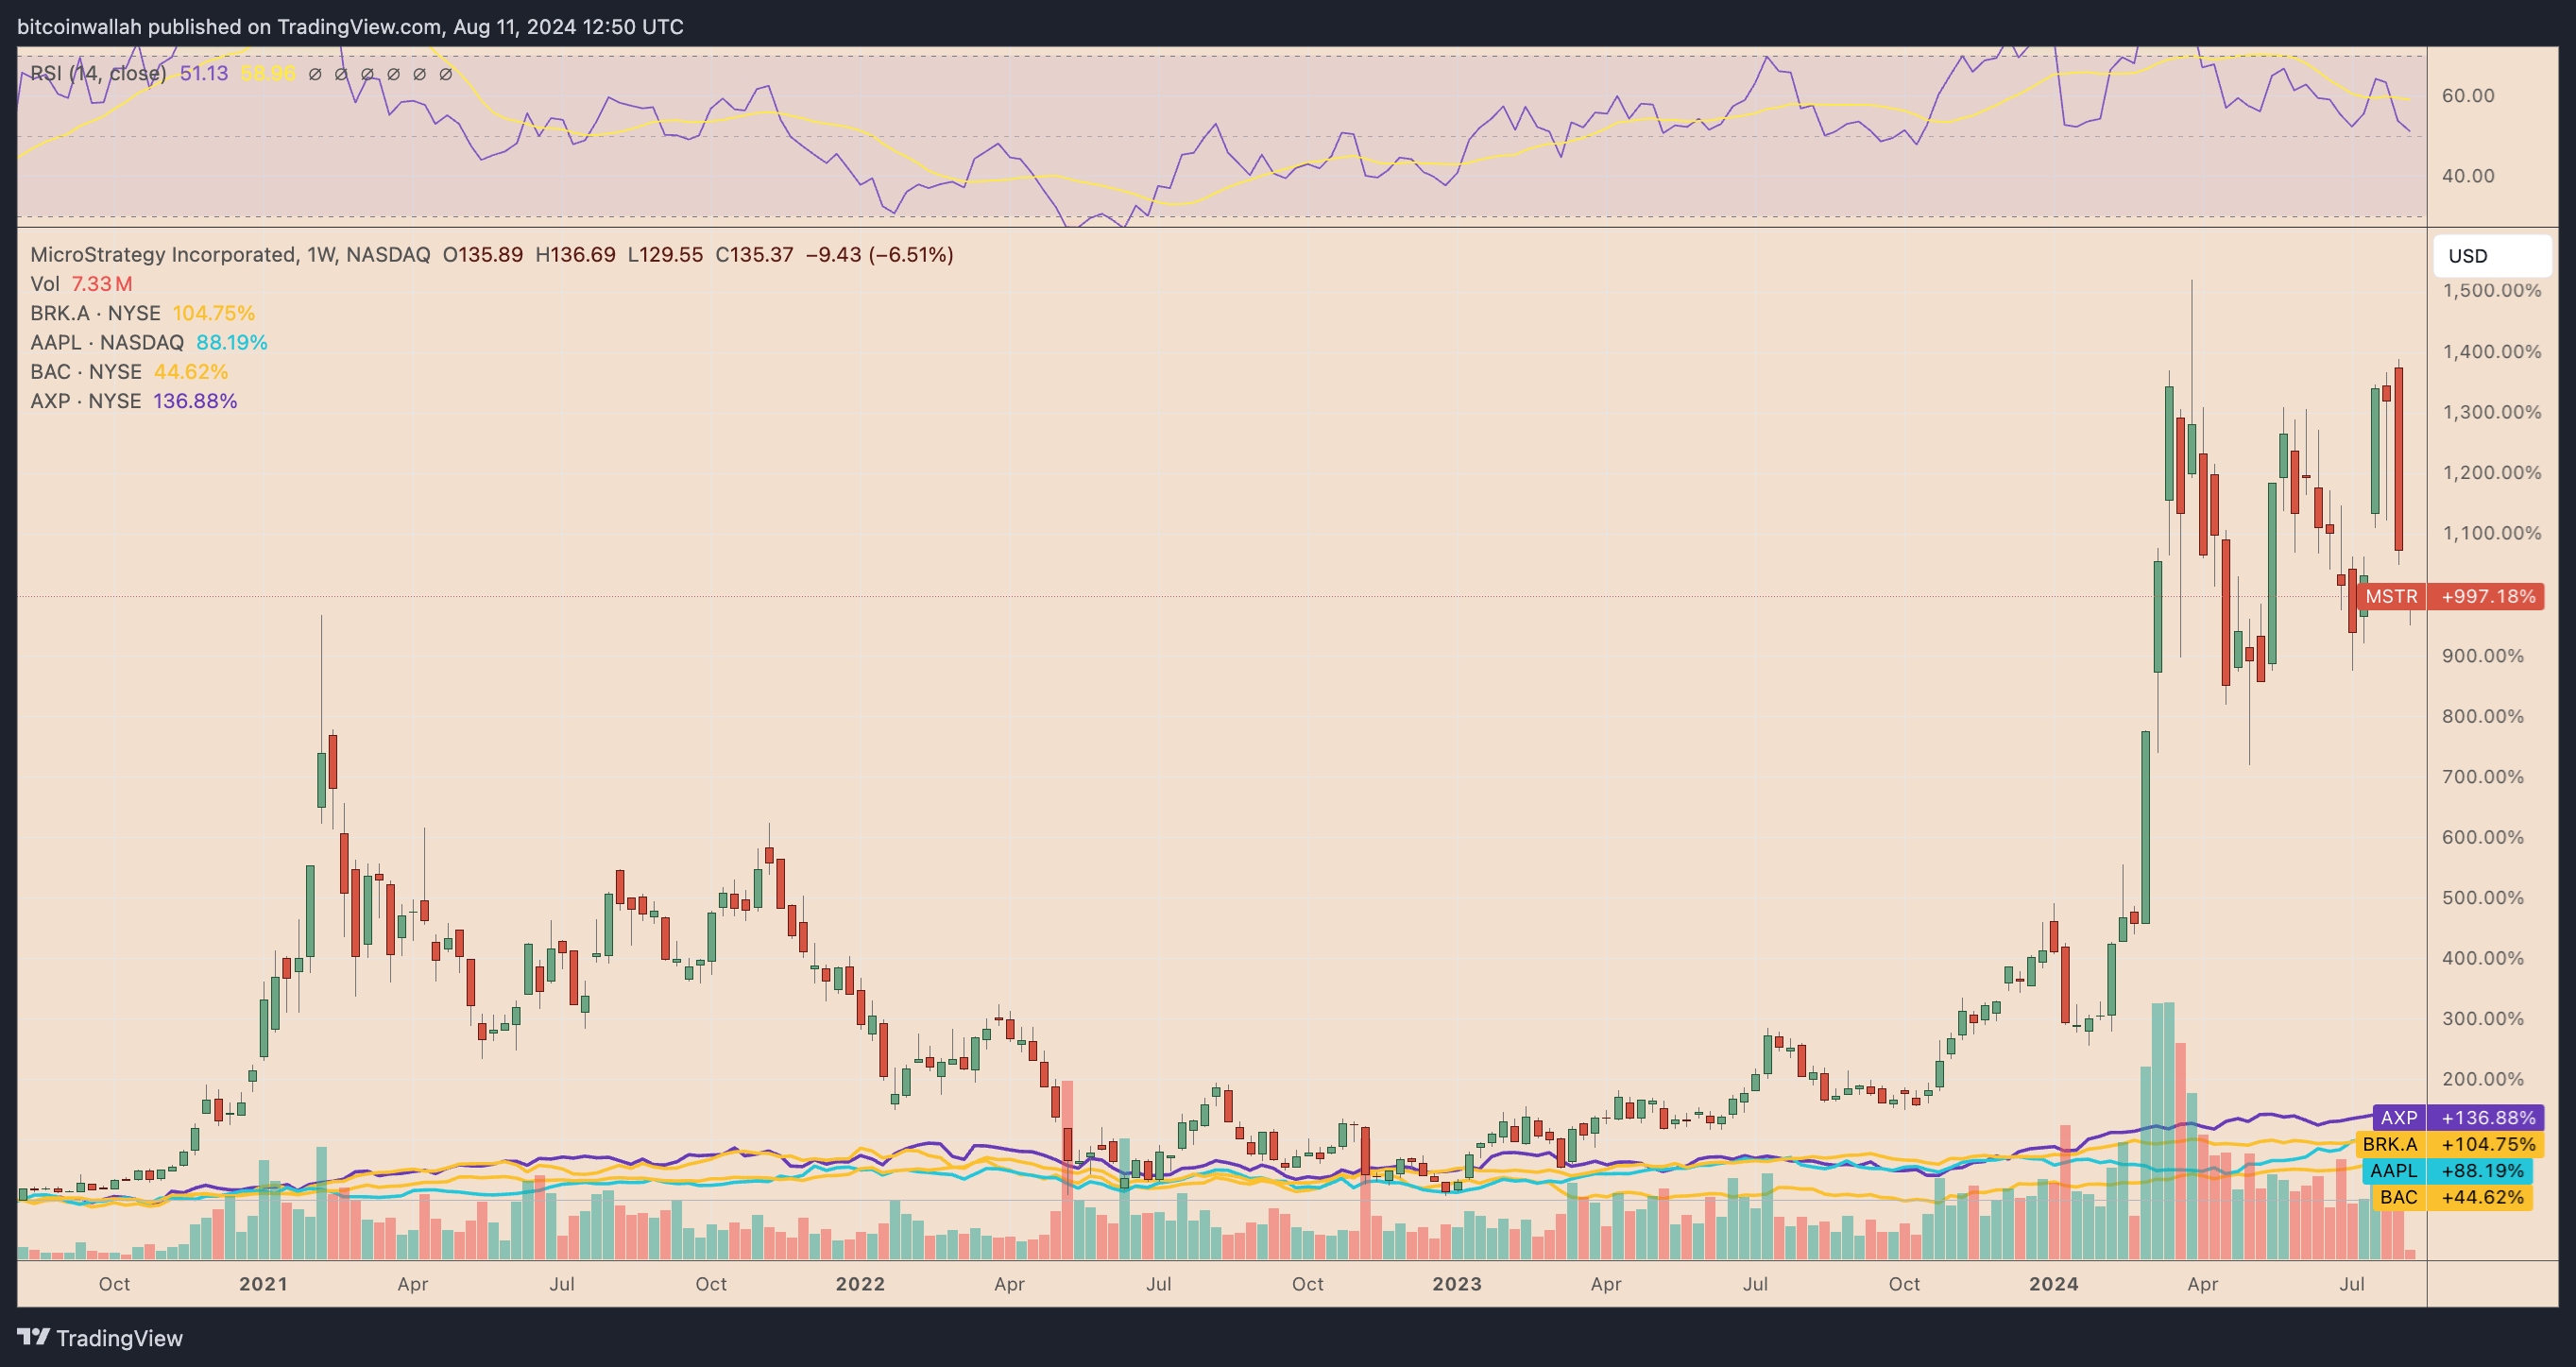This screenshot has width=2576, height=1367.
Task: Click the 2021 label on time axis
Action: (x=263, y=1284)
